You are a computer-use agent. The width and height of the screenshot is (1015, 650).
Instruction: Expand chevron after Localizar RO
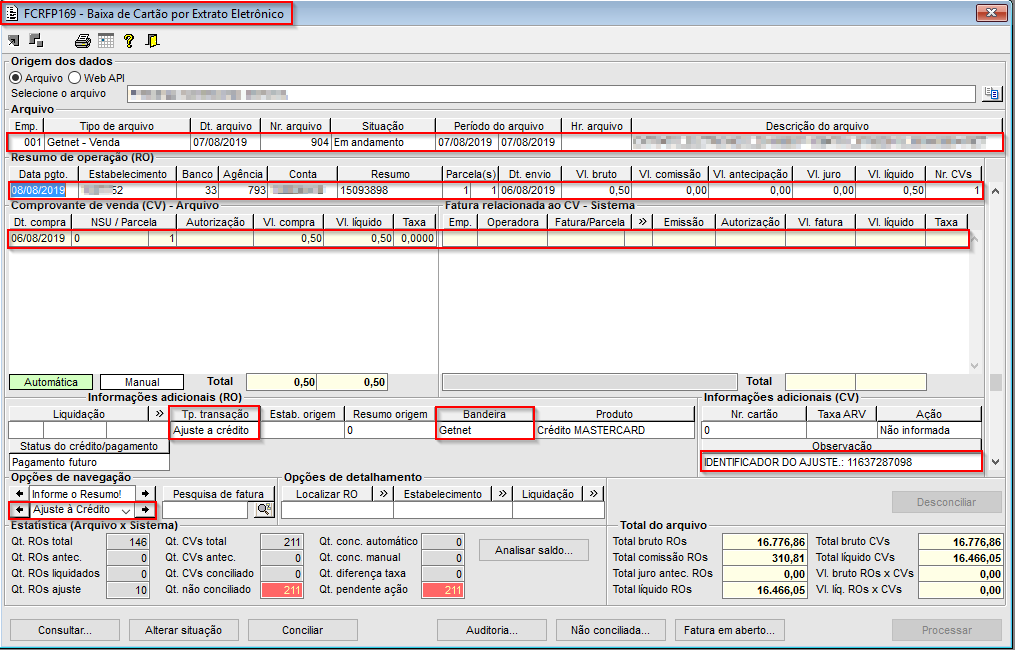(x=383, y=494)
